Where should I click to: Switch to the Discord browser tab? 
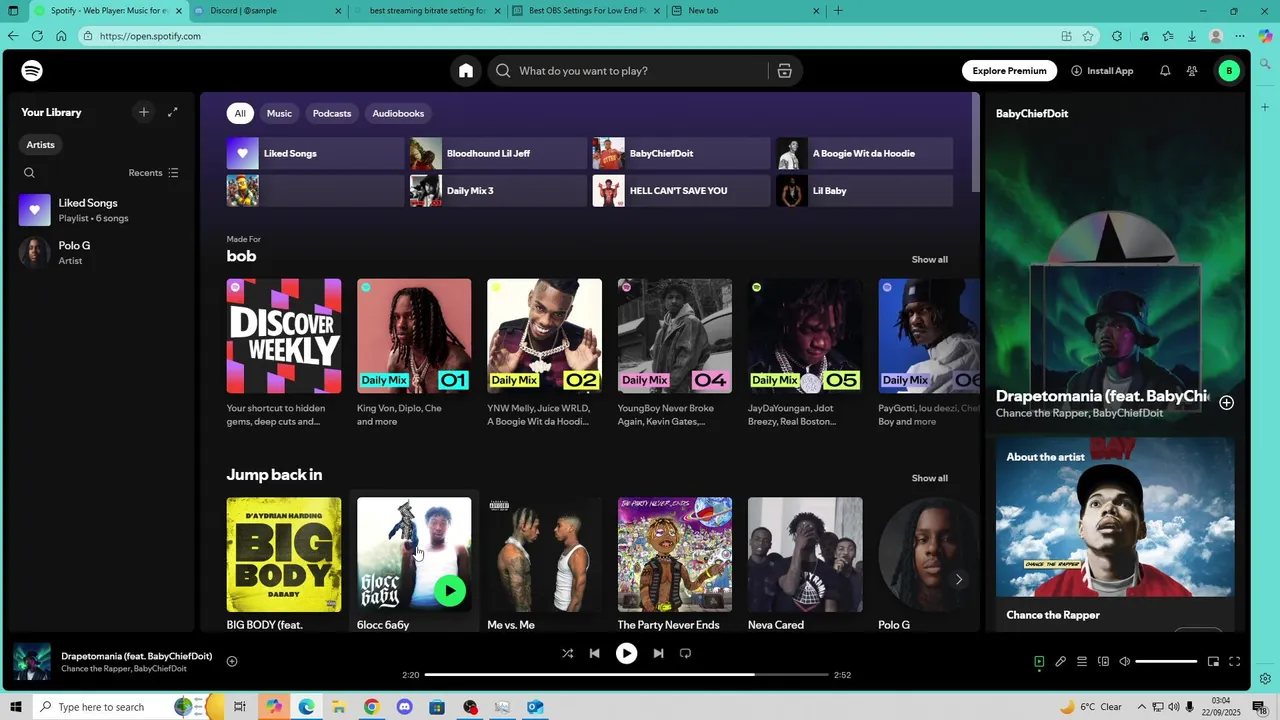(x=267, y=11)
